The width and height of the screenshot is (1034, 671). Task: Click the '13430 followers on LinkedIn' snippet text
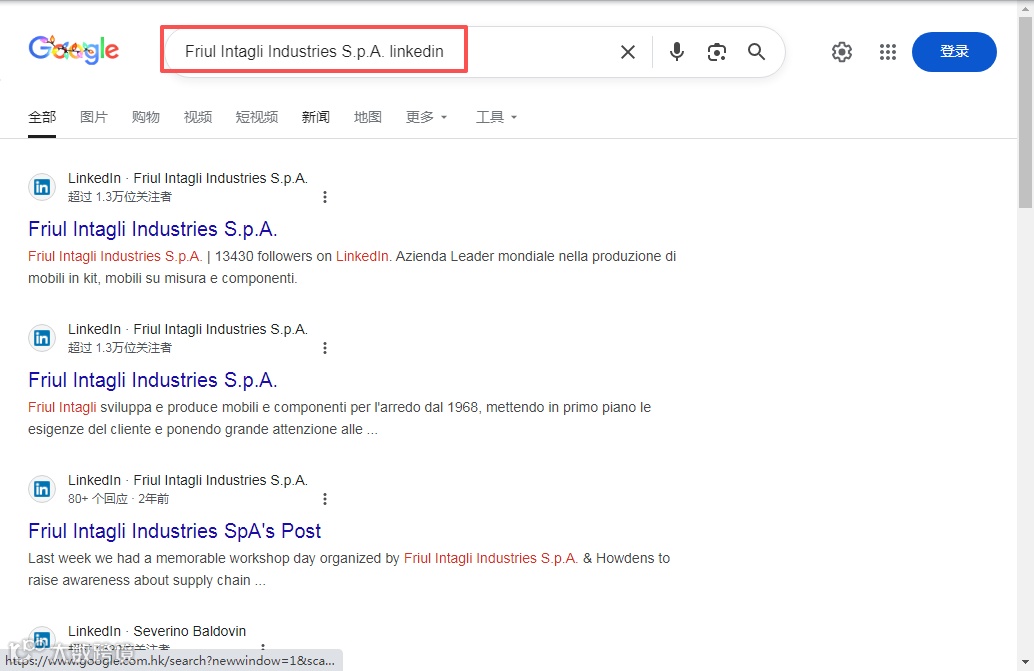click(x=303, y=256)
